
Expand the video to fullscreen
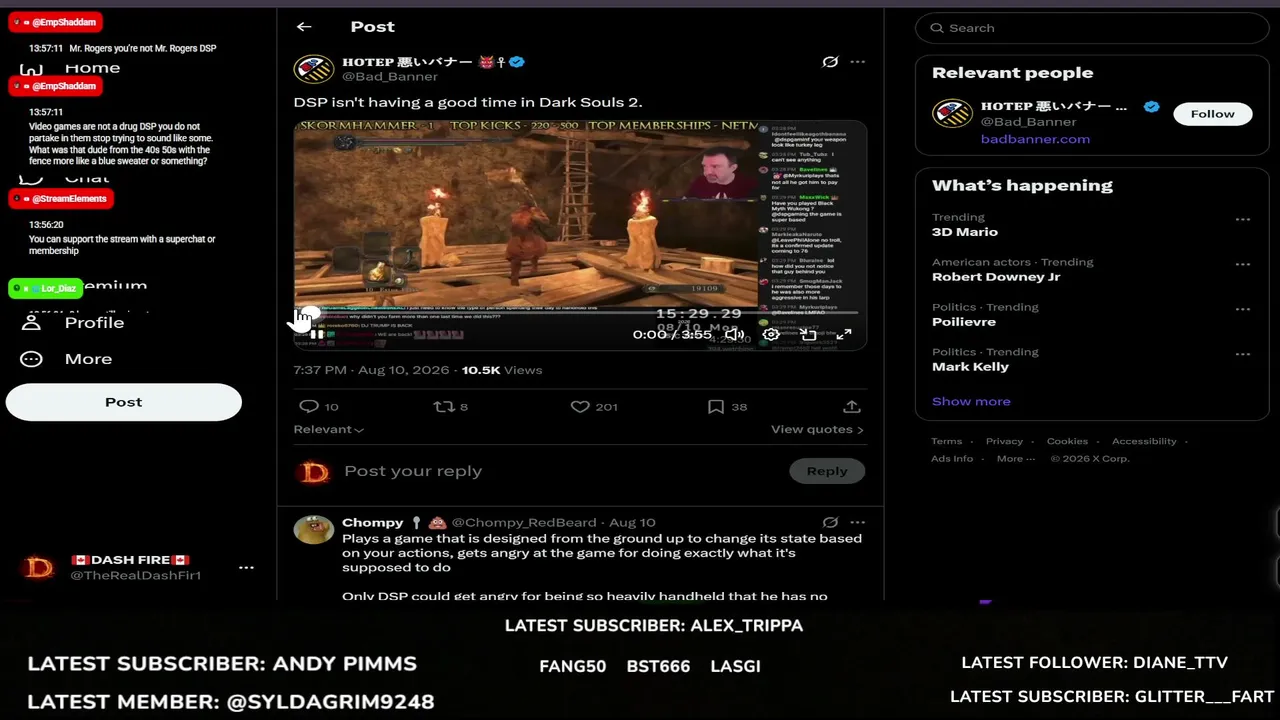(x=844, y=335)
